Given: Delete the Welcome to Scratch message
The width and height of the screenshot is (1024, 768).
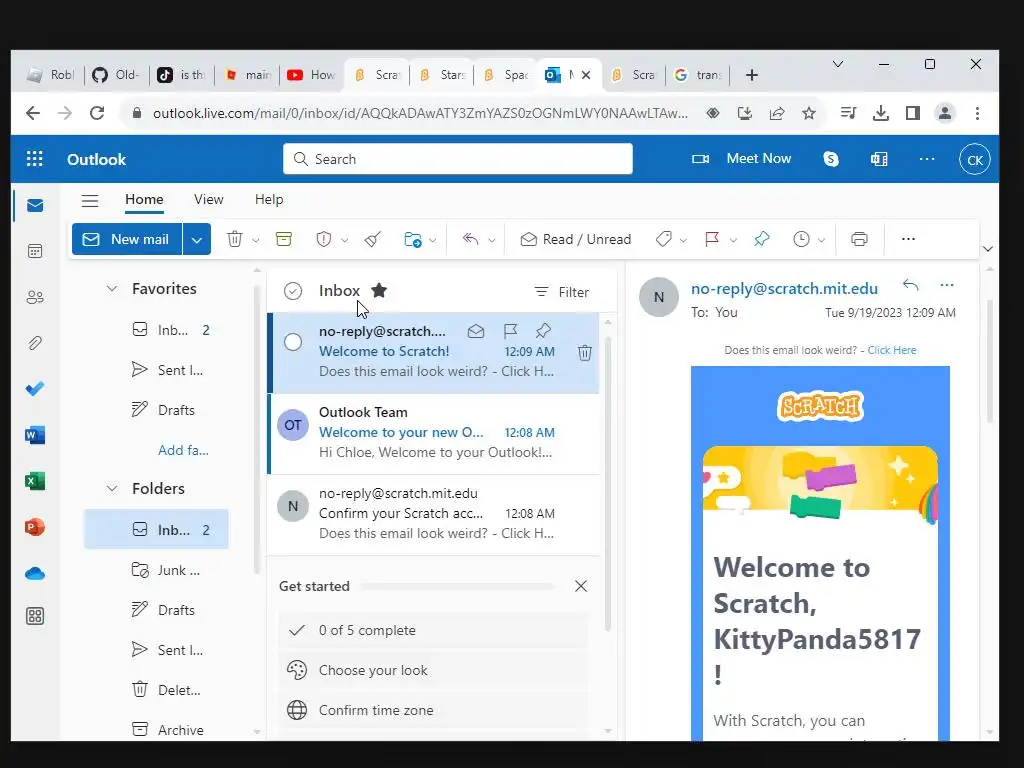Looking at the screenshot, I should (x=584, y=353).
